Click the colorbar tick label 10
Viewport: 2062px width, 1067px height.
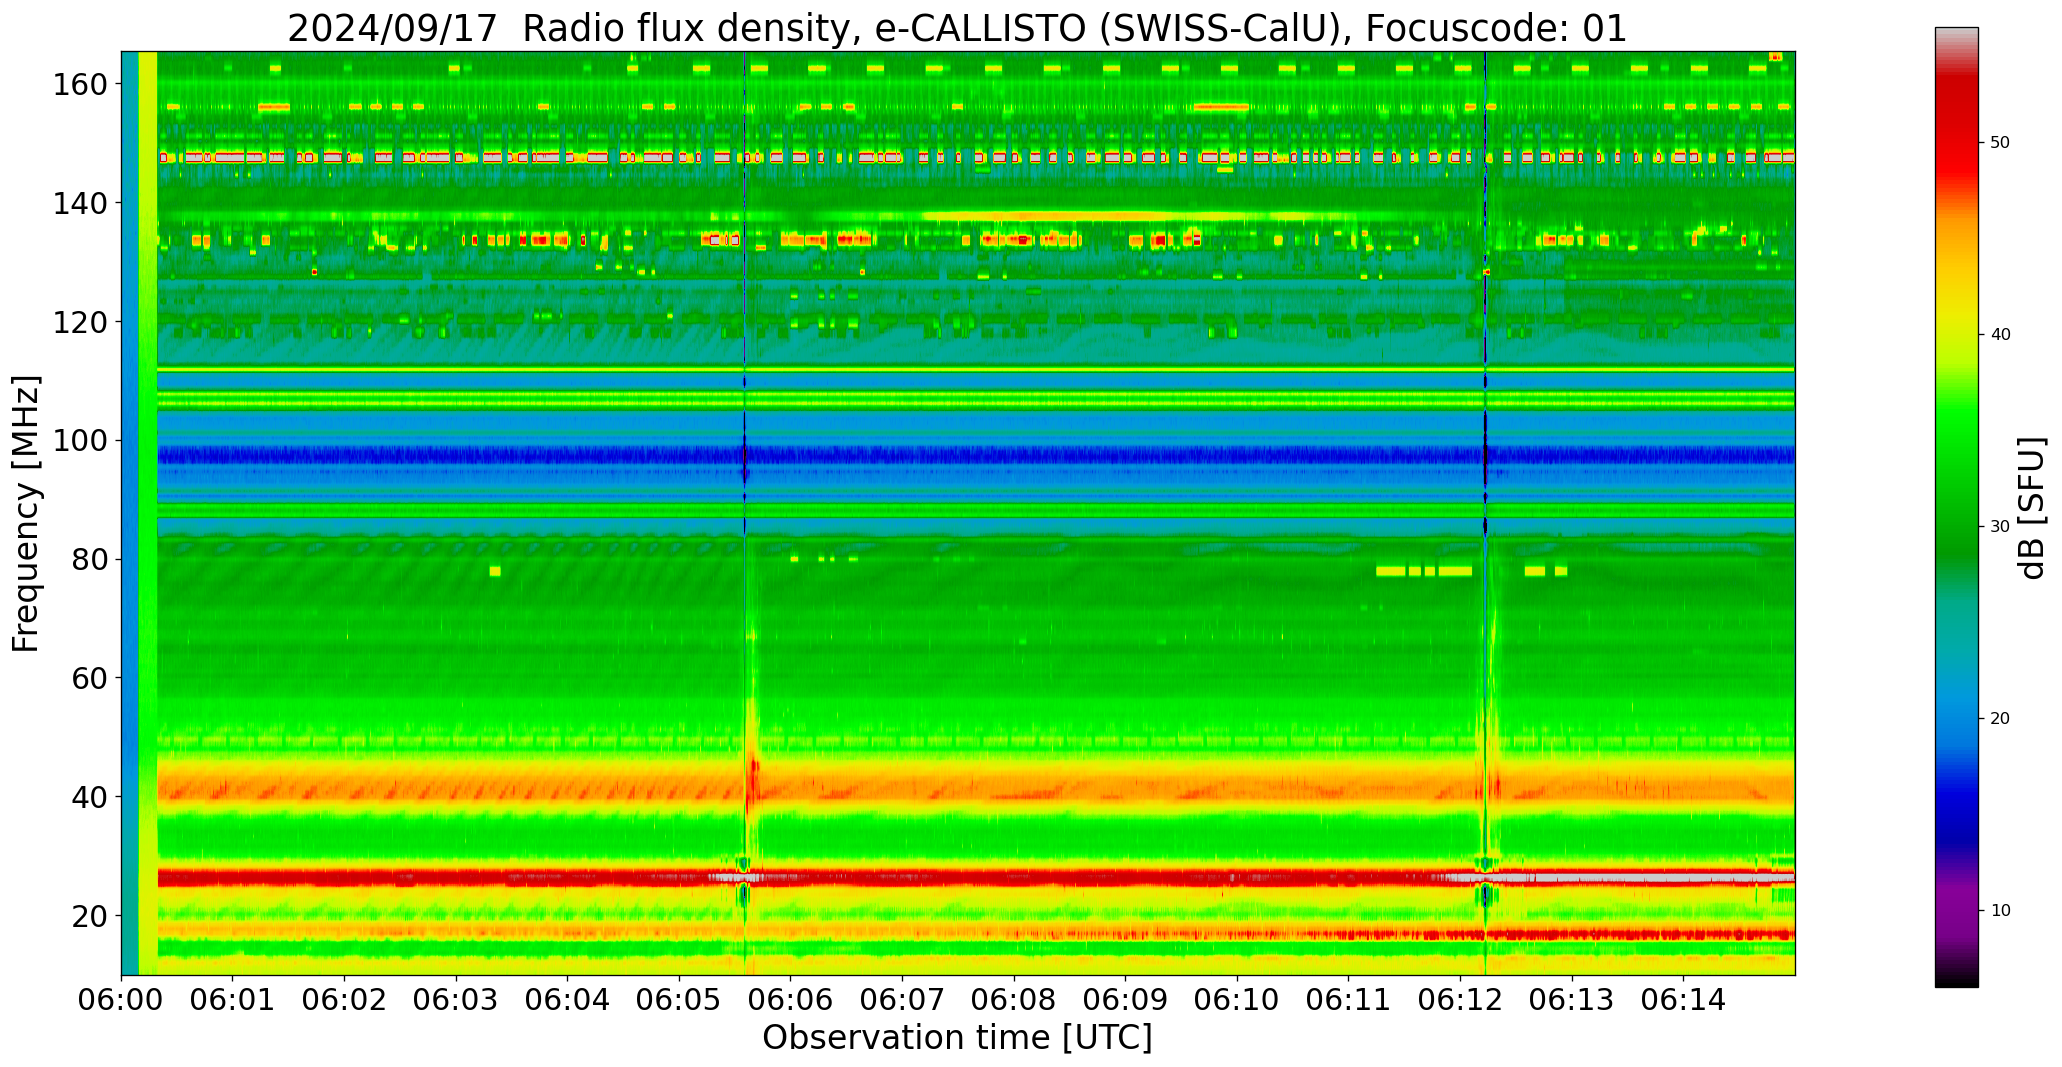coord(2000,911)
